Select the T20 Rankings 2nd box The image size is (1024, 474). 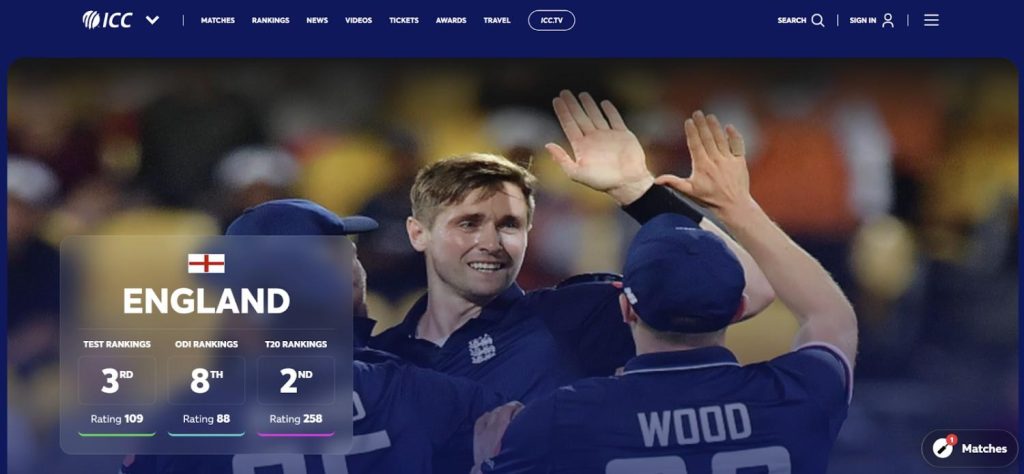(x=296, y=380)
